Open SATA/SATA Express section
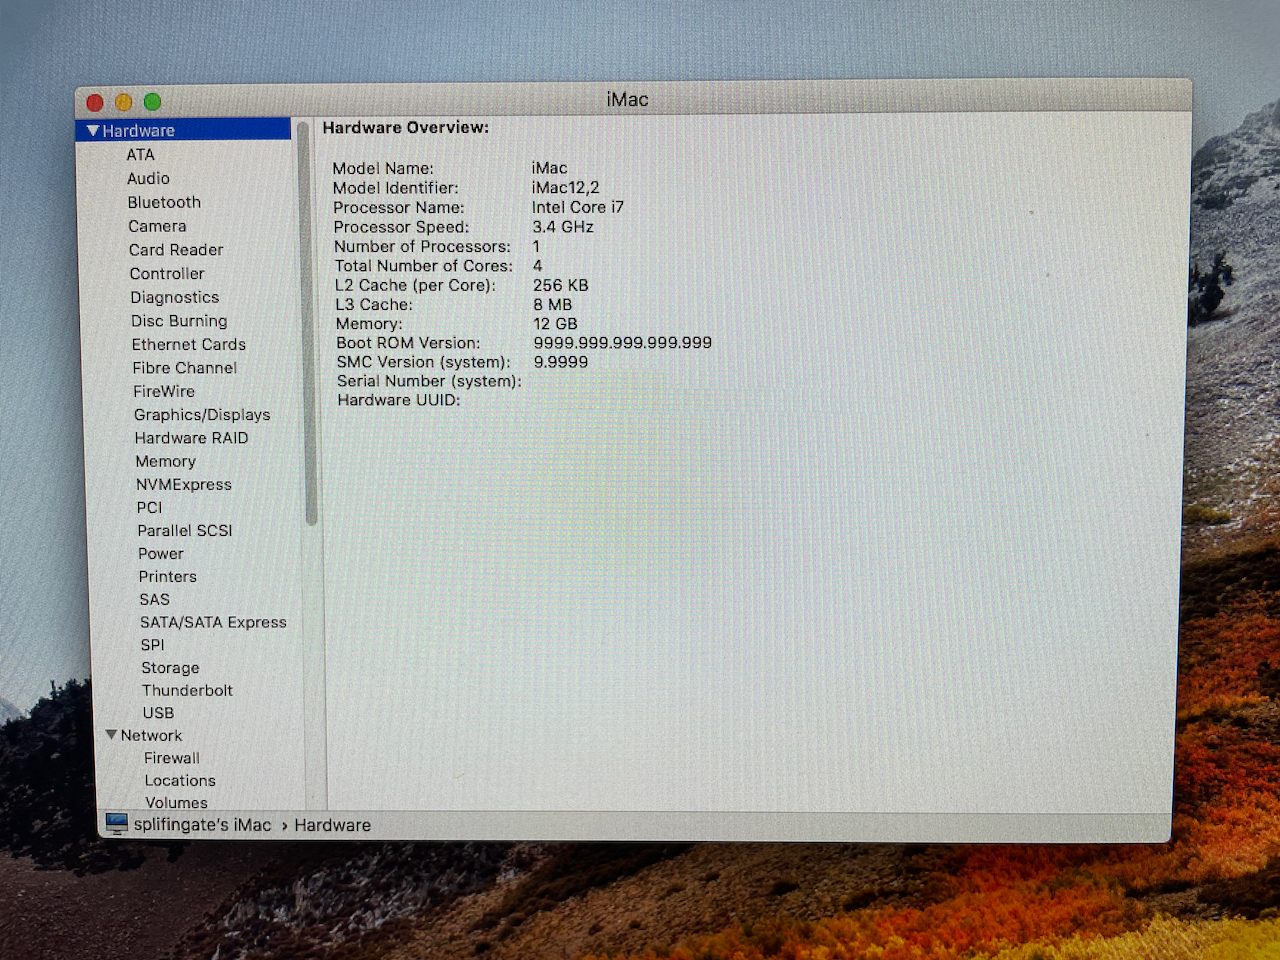The width and height of the screenshot is (1280, 960). click(213, 622)
